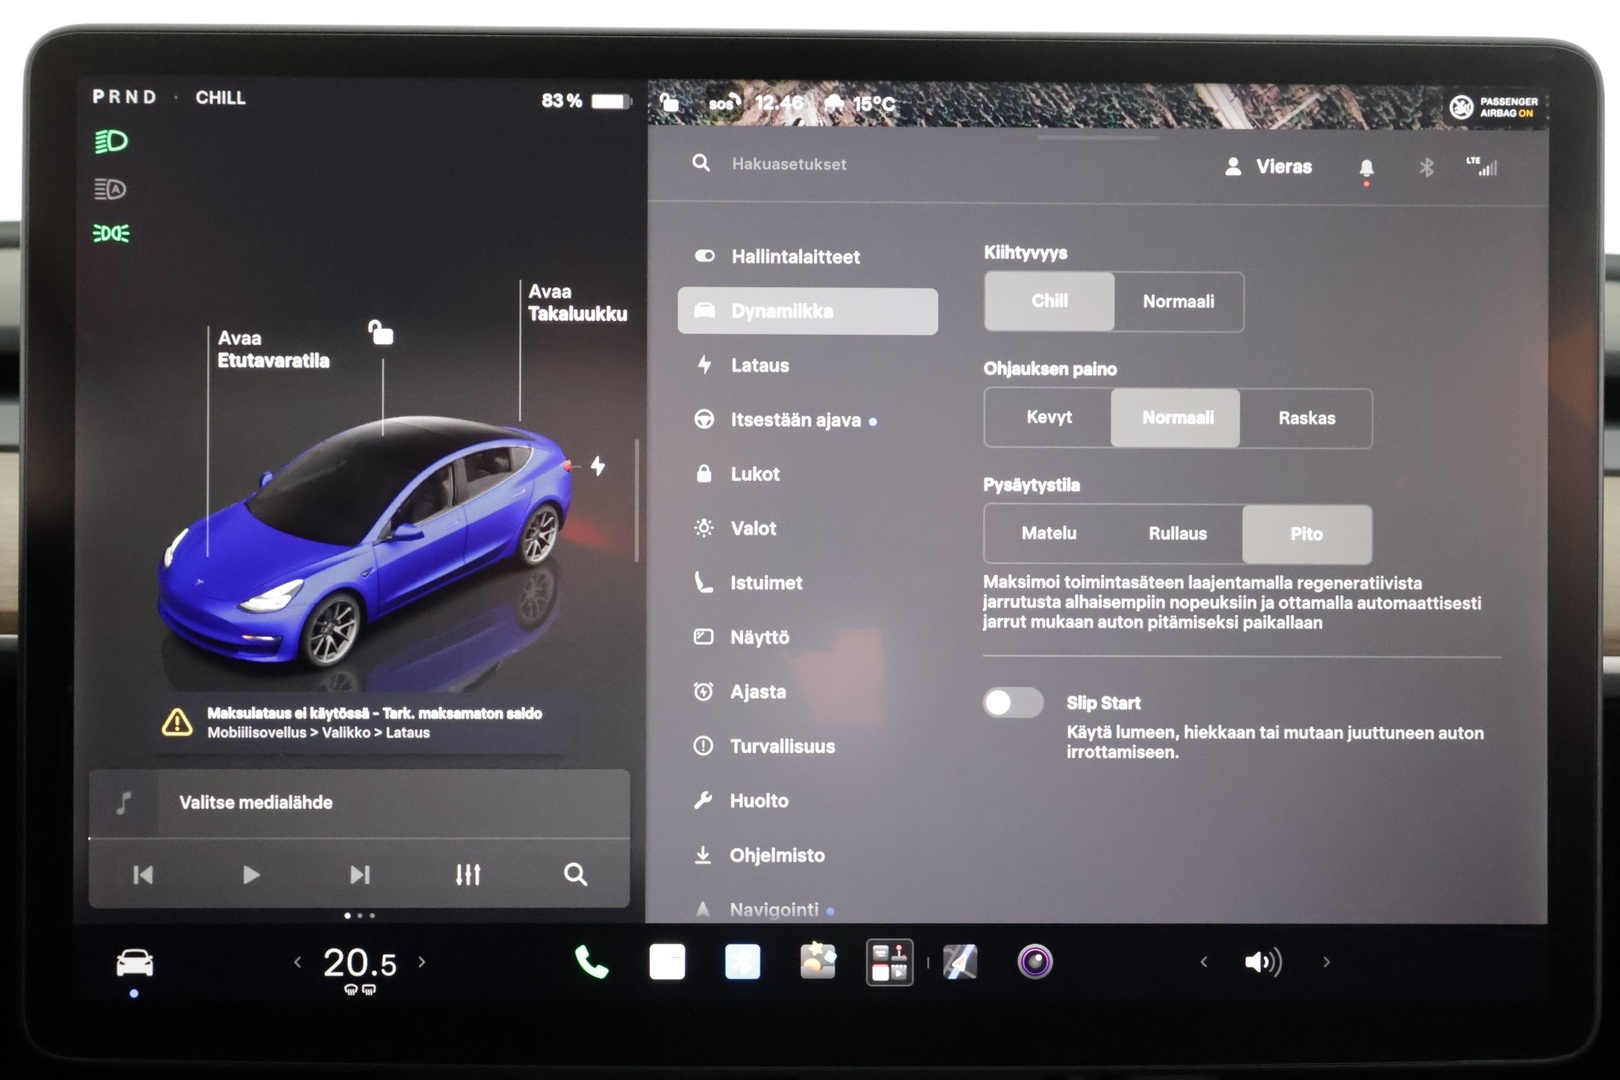The height and width of the screenshot is (1080, 1620).
Task: Tap the media search magnifier icon
Action: pyautogui.click(x=575, y=875)
